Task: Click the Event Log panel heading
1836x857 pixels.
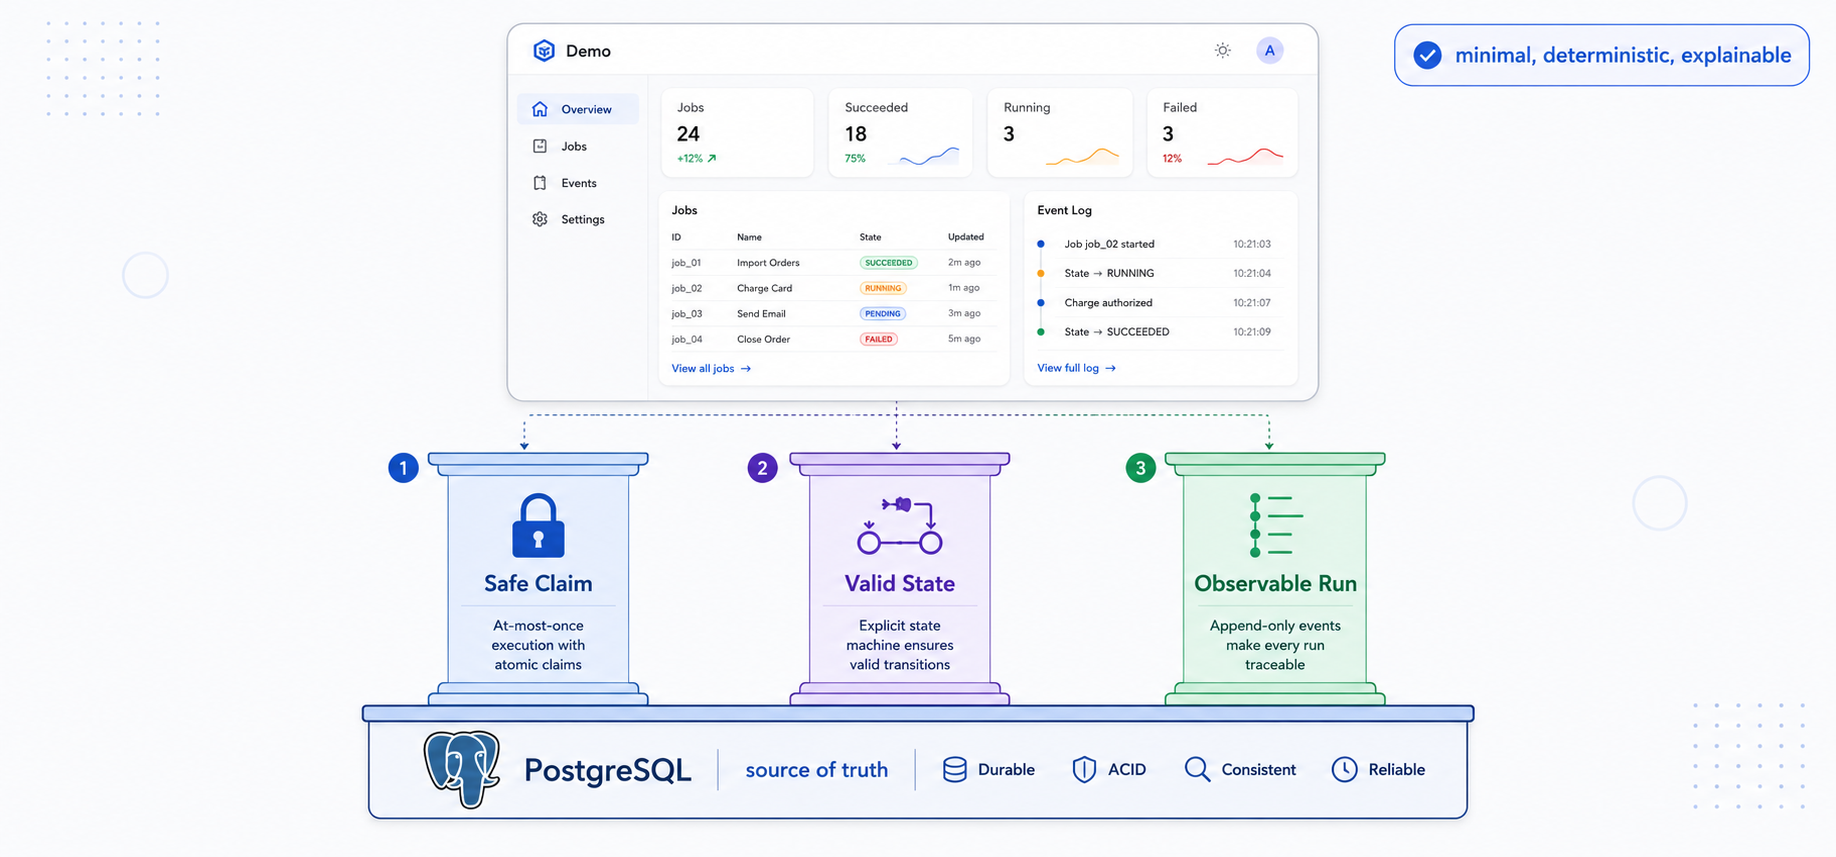Action: tap(1064, 210)
